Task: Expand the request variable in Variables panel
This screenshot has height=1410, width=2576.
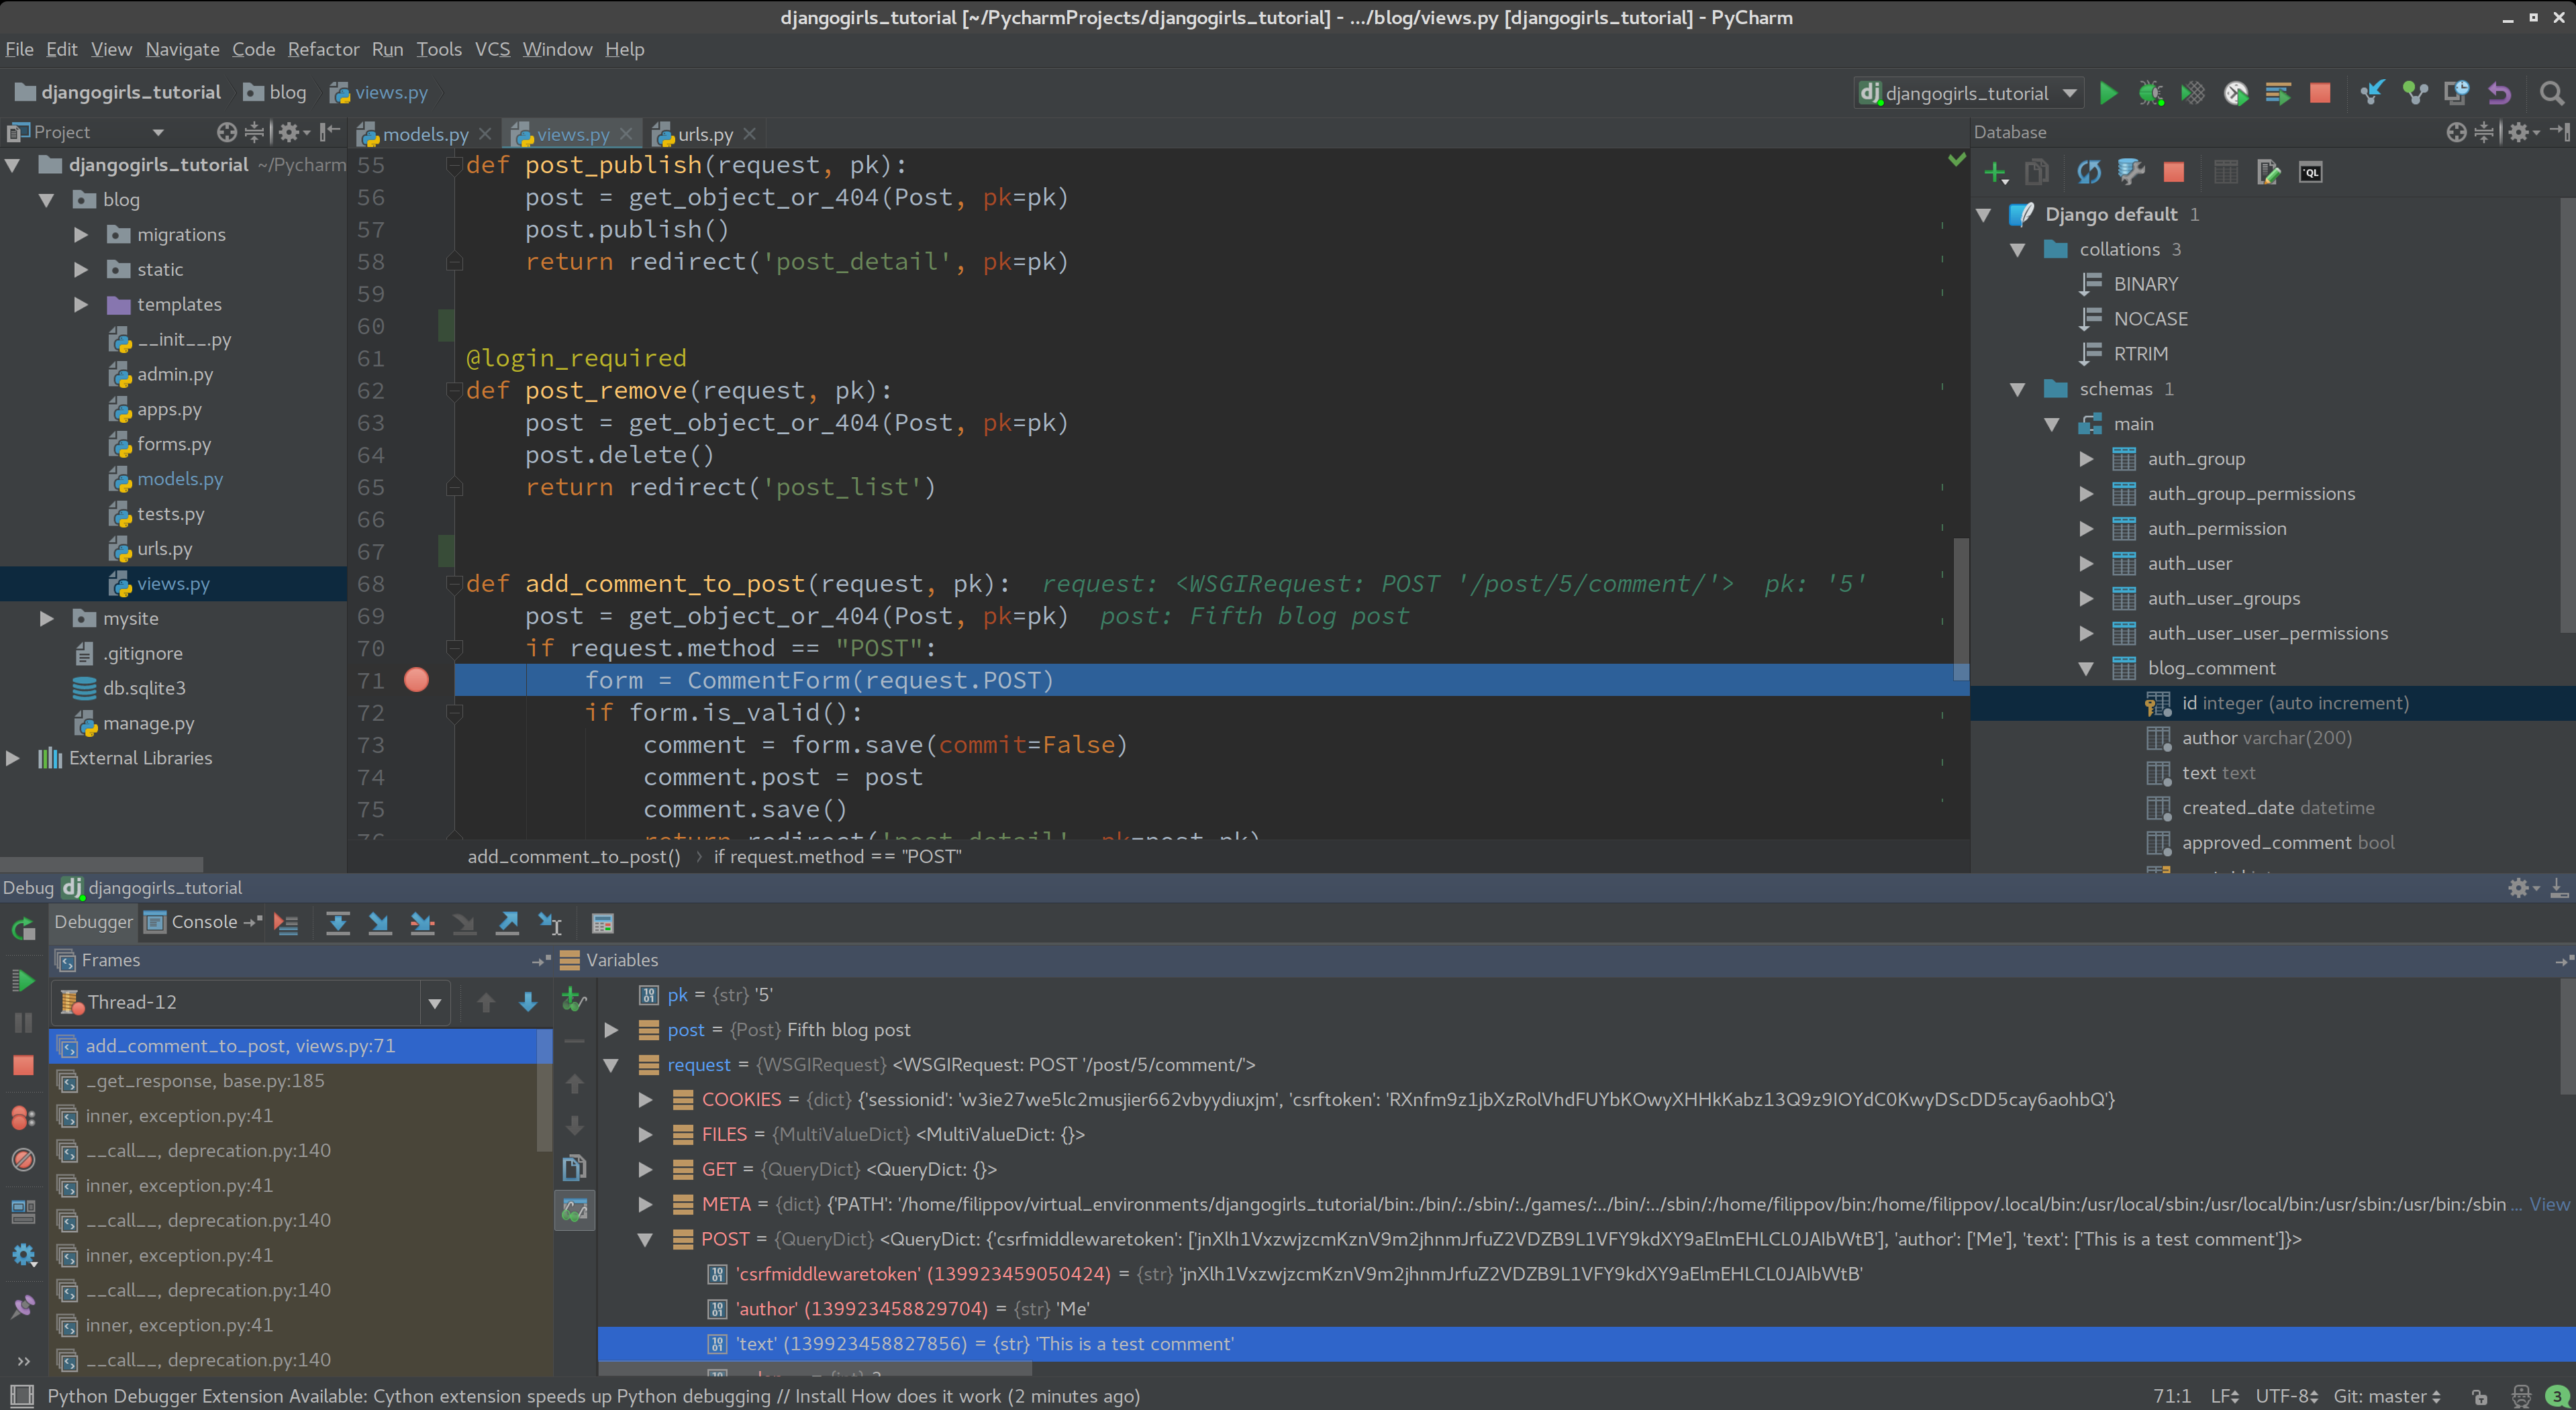Action: (611, 1064)
